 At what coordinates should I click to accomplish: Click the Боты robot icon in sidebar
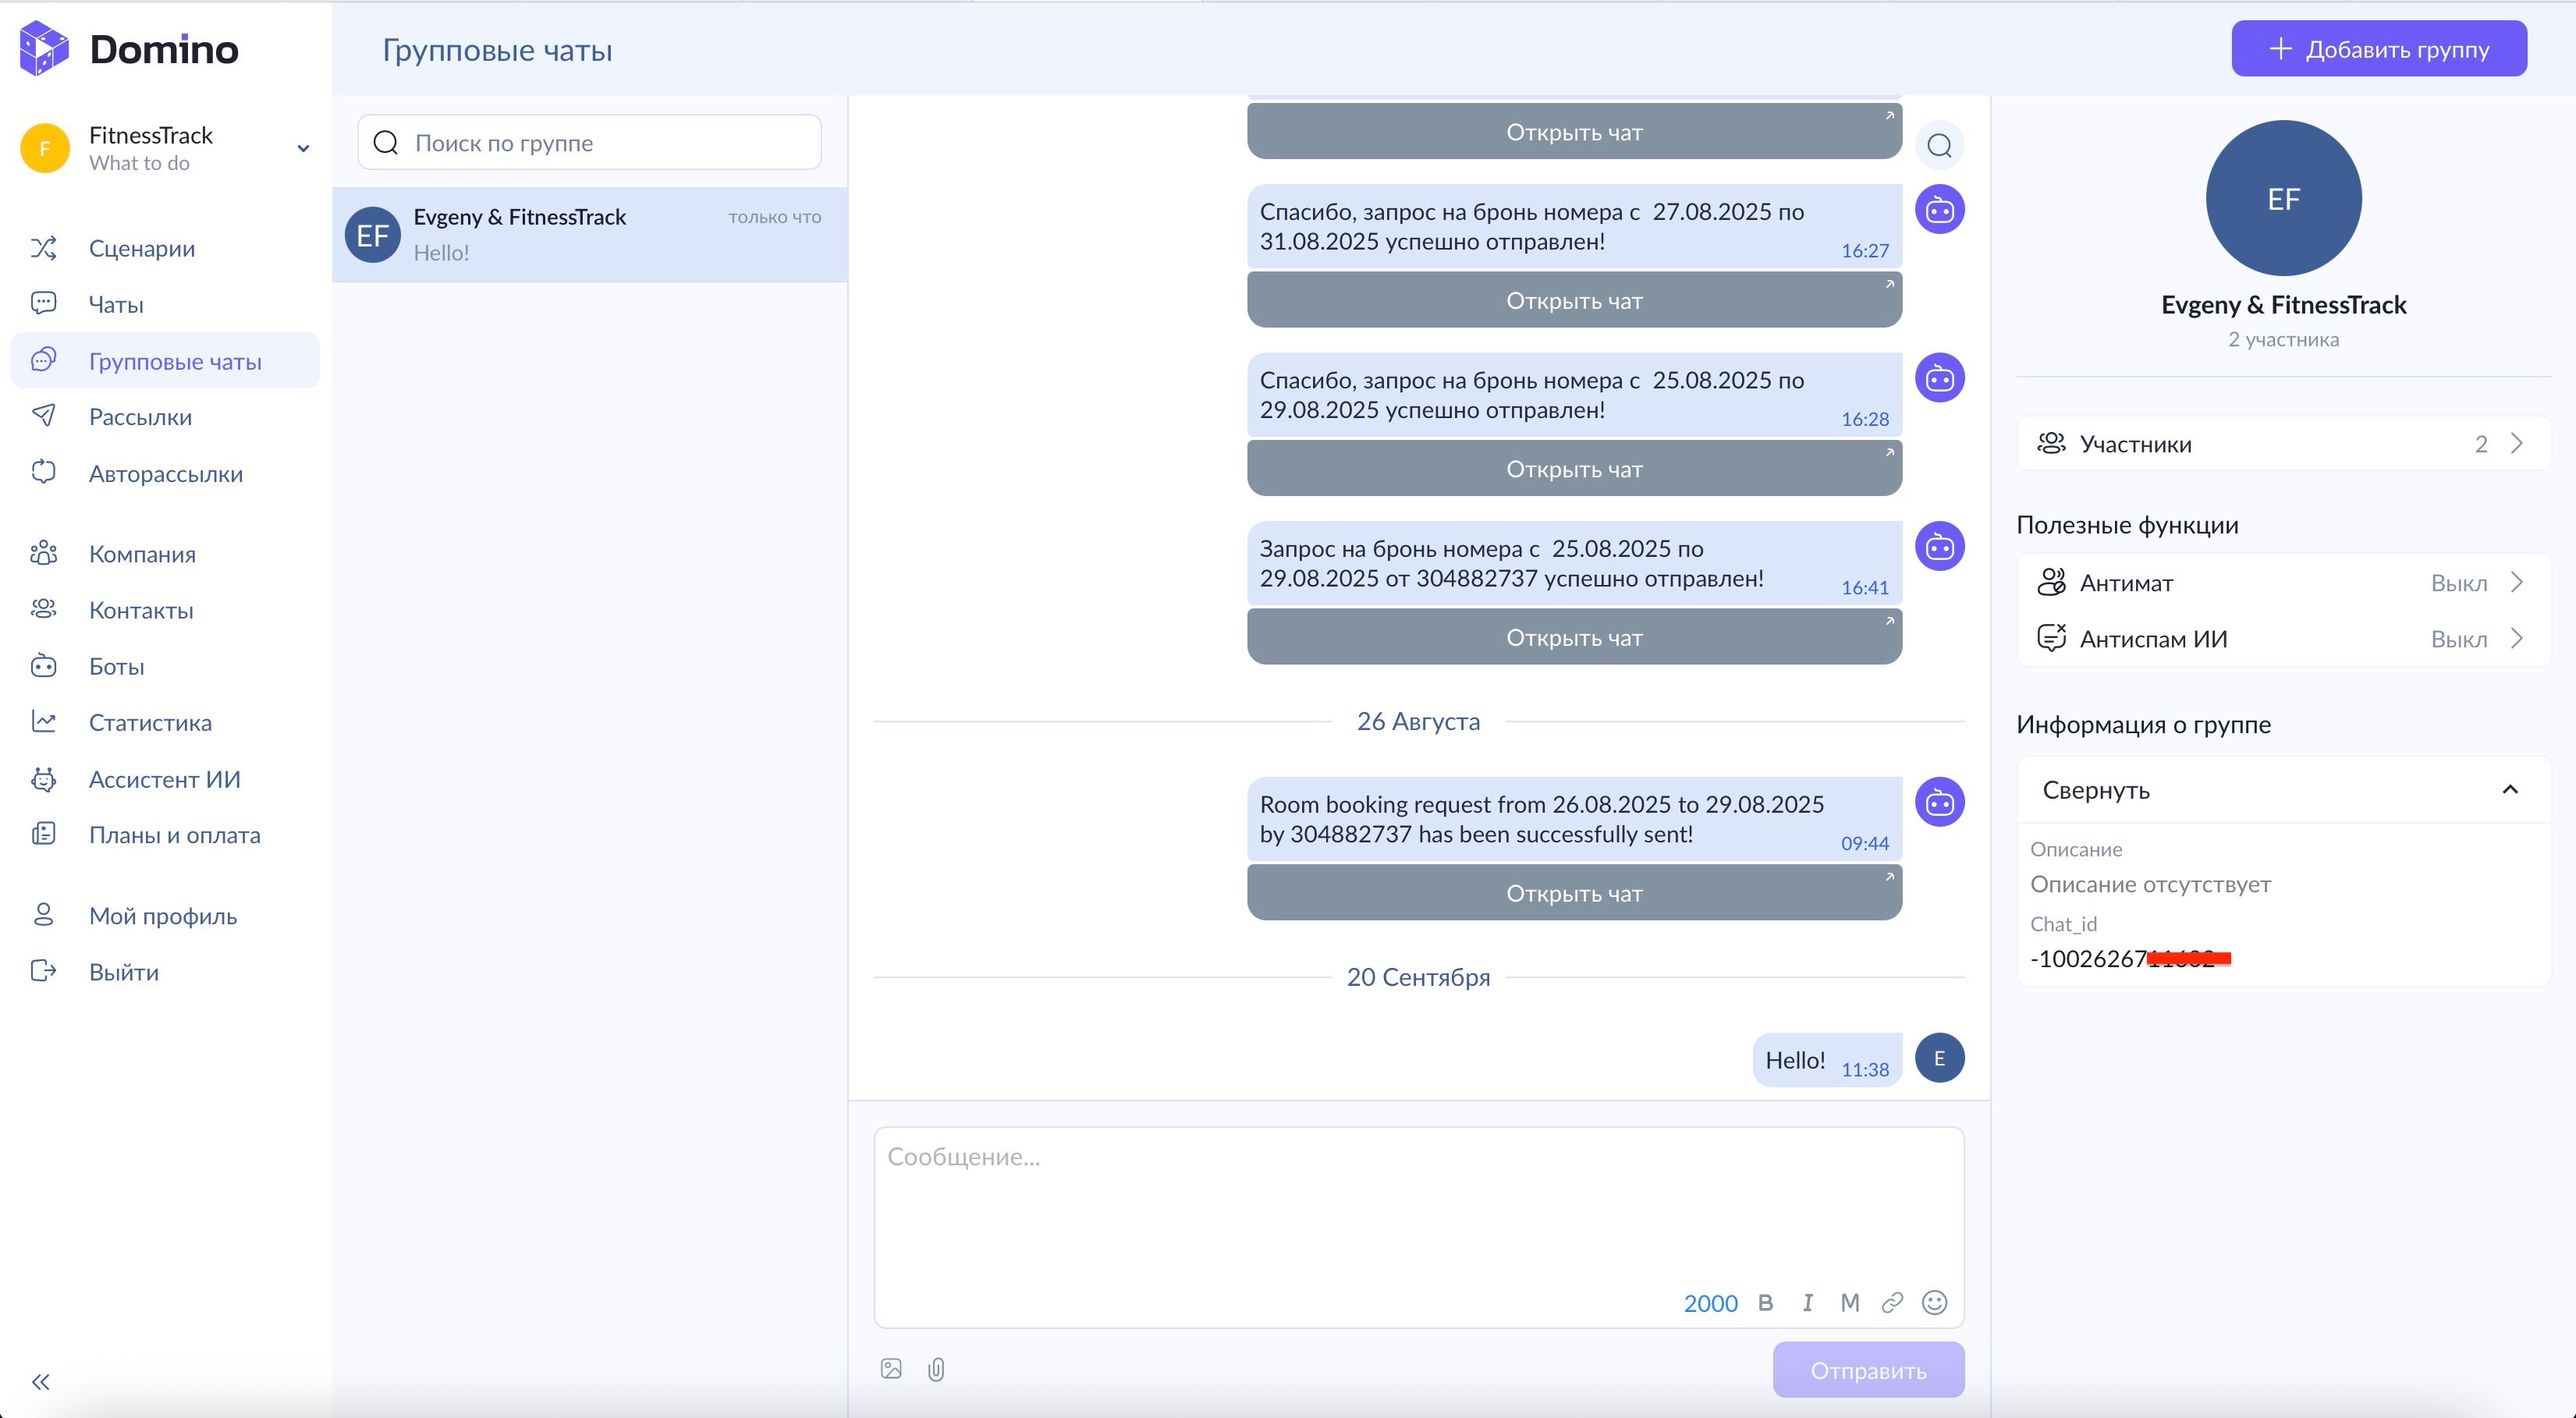click(43, 666)
